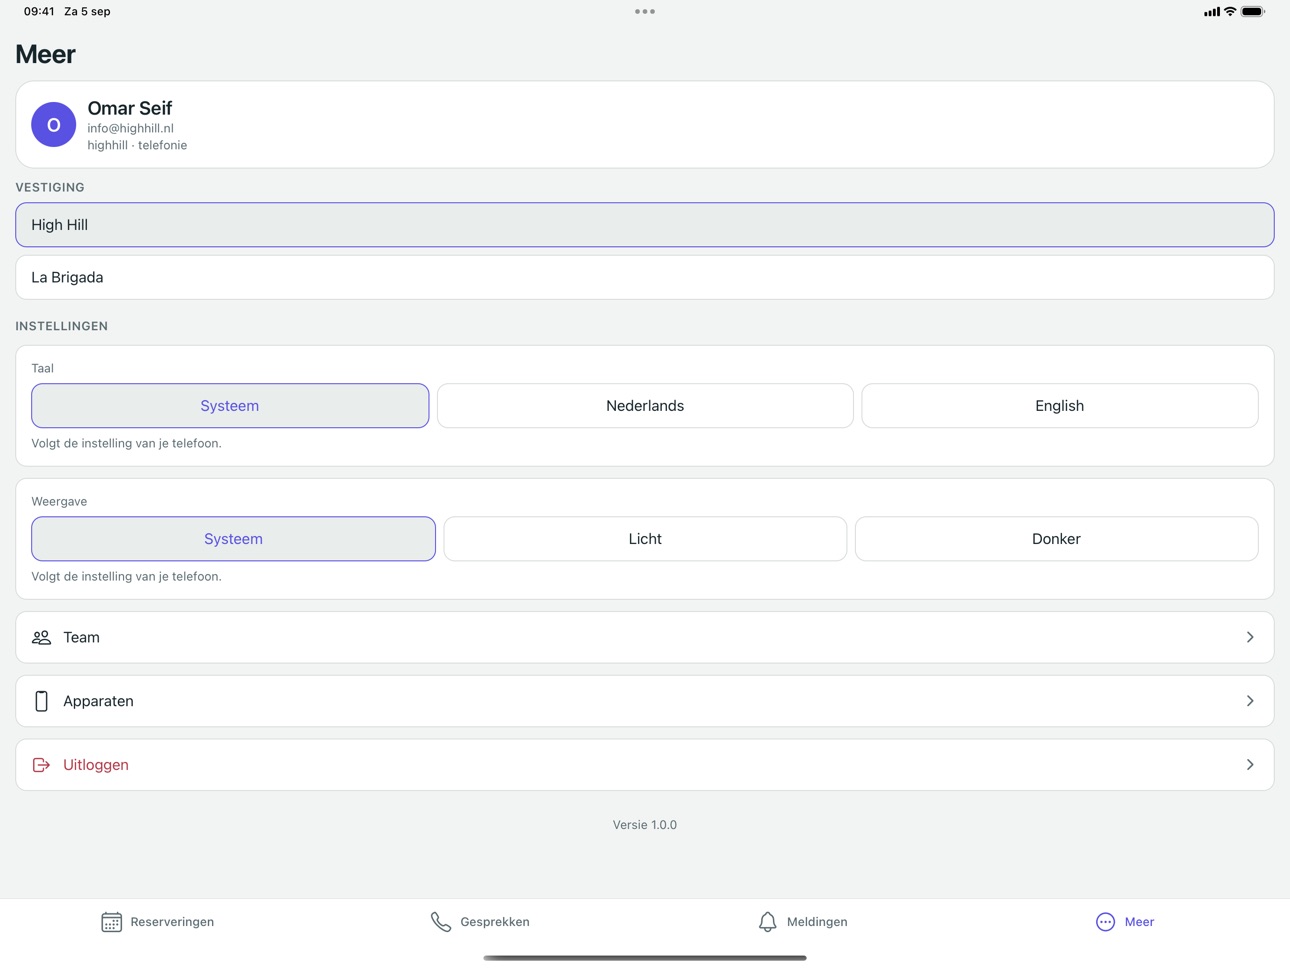Image resolution: width=1290 pixels, height=968 pixels.
Task: Tap the three-dot multitasking indicator at top
Action: click(645, 12)
